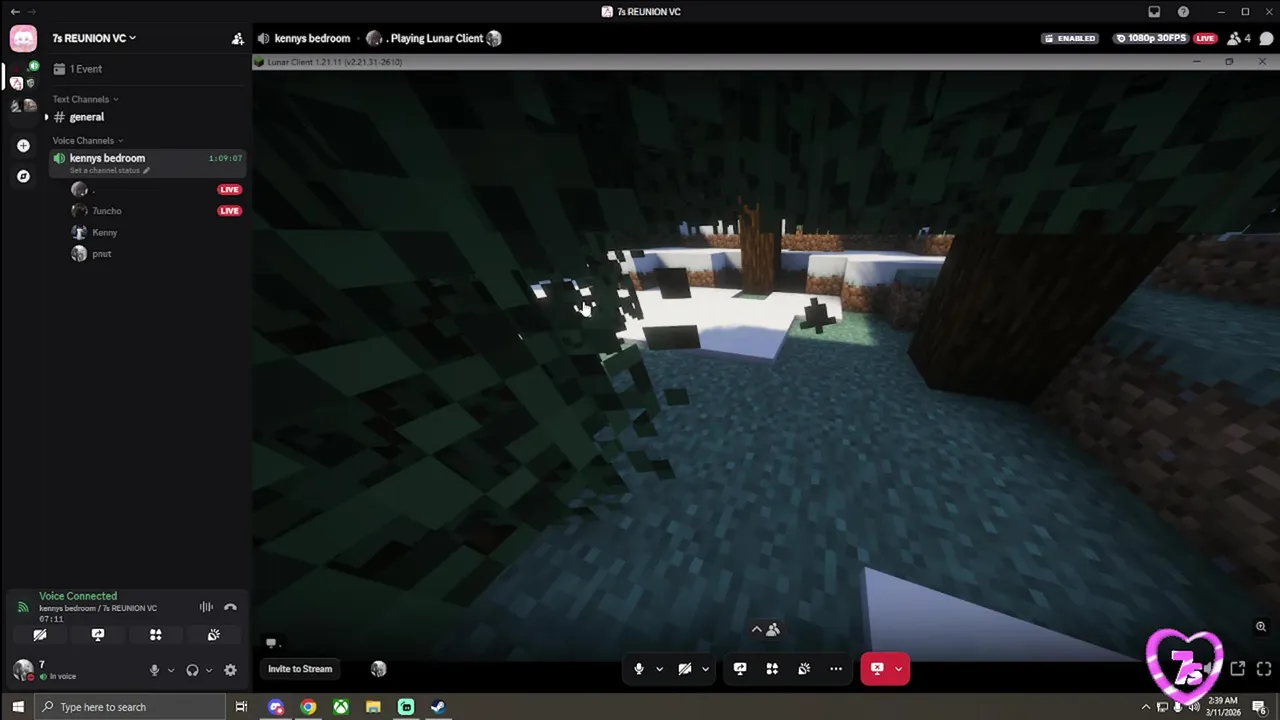Click screen share button in Voice Connected panel
The width and height of the screenshot is (1280, 720).
pos(98,635)
